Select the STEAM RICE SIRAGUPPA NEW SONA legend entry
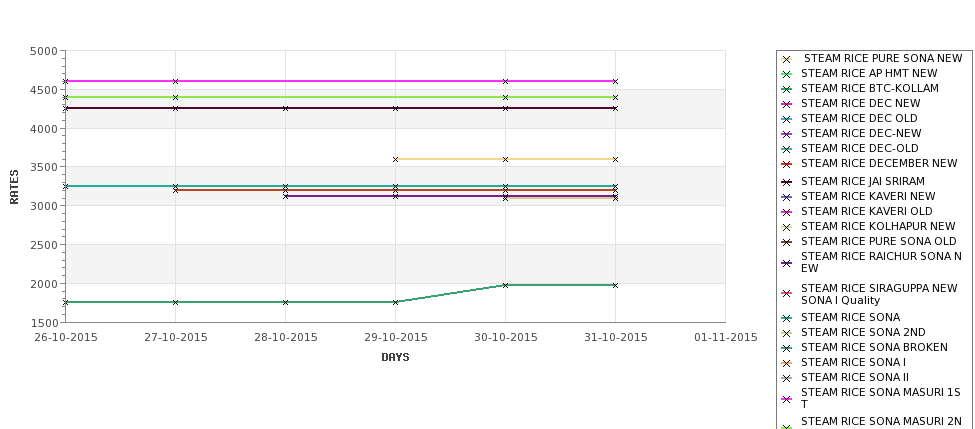Image resolution: width=975 pixels, height=429 pixels. (x=879, y=294)
